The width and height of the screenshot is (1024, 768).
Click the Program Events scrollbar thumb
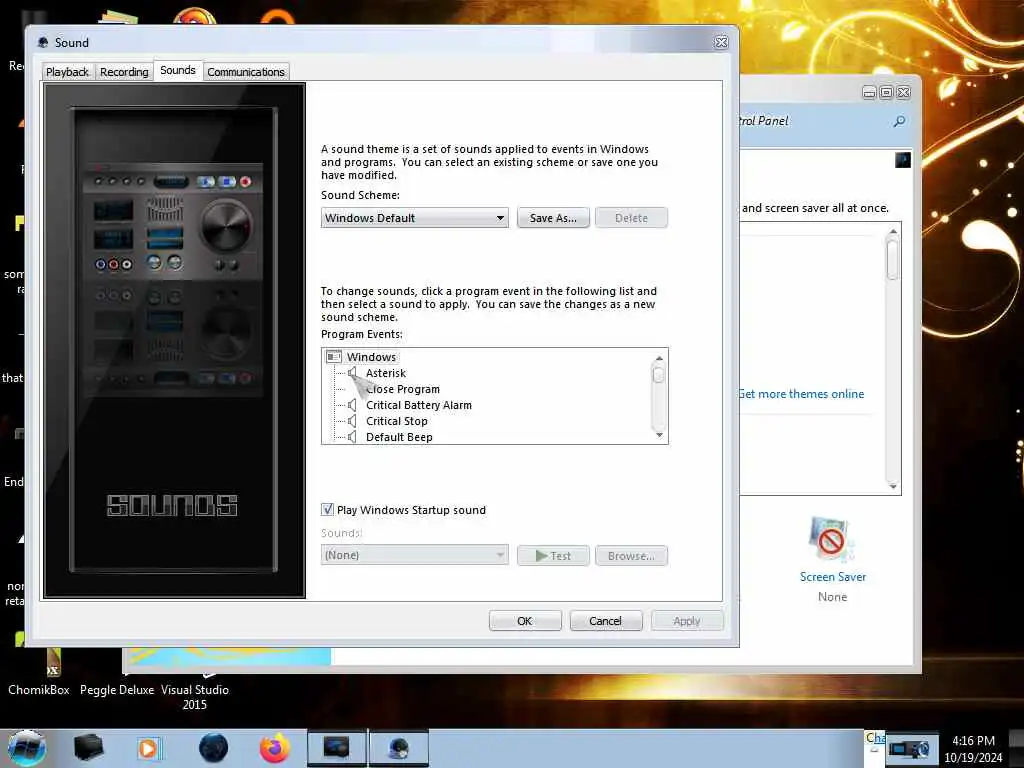[659, 375]
